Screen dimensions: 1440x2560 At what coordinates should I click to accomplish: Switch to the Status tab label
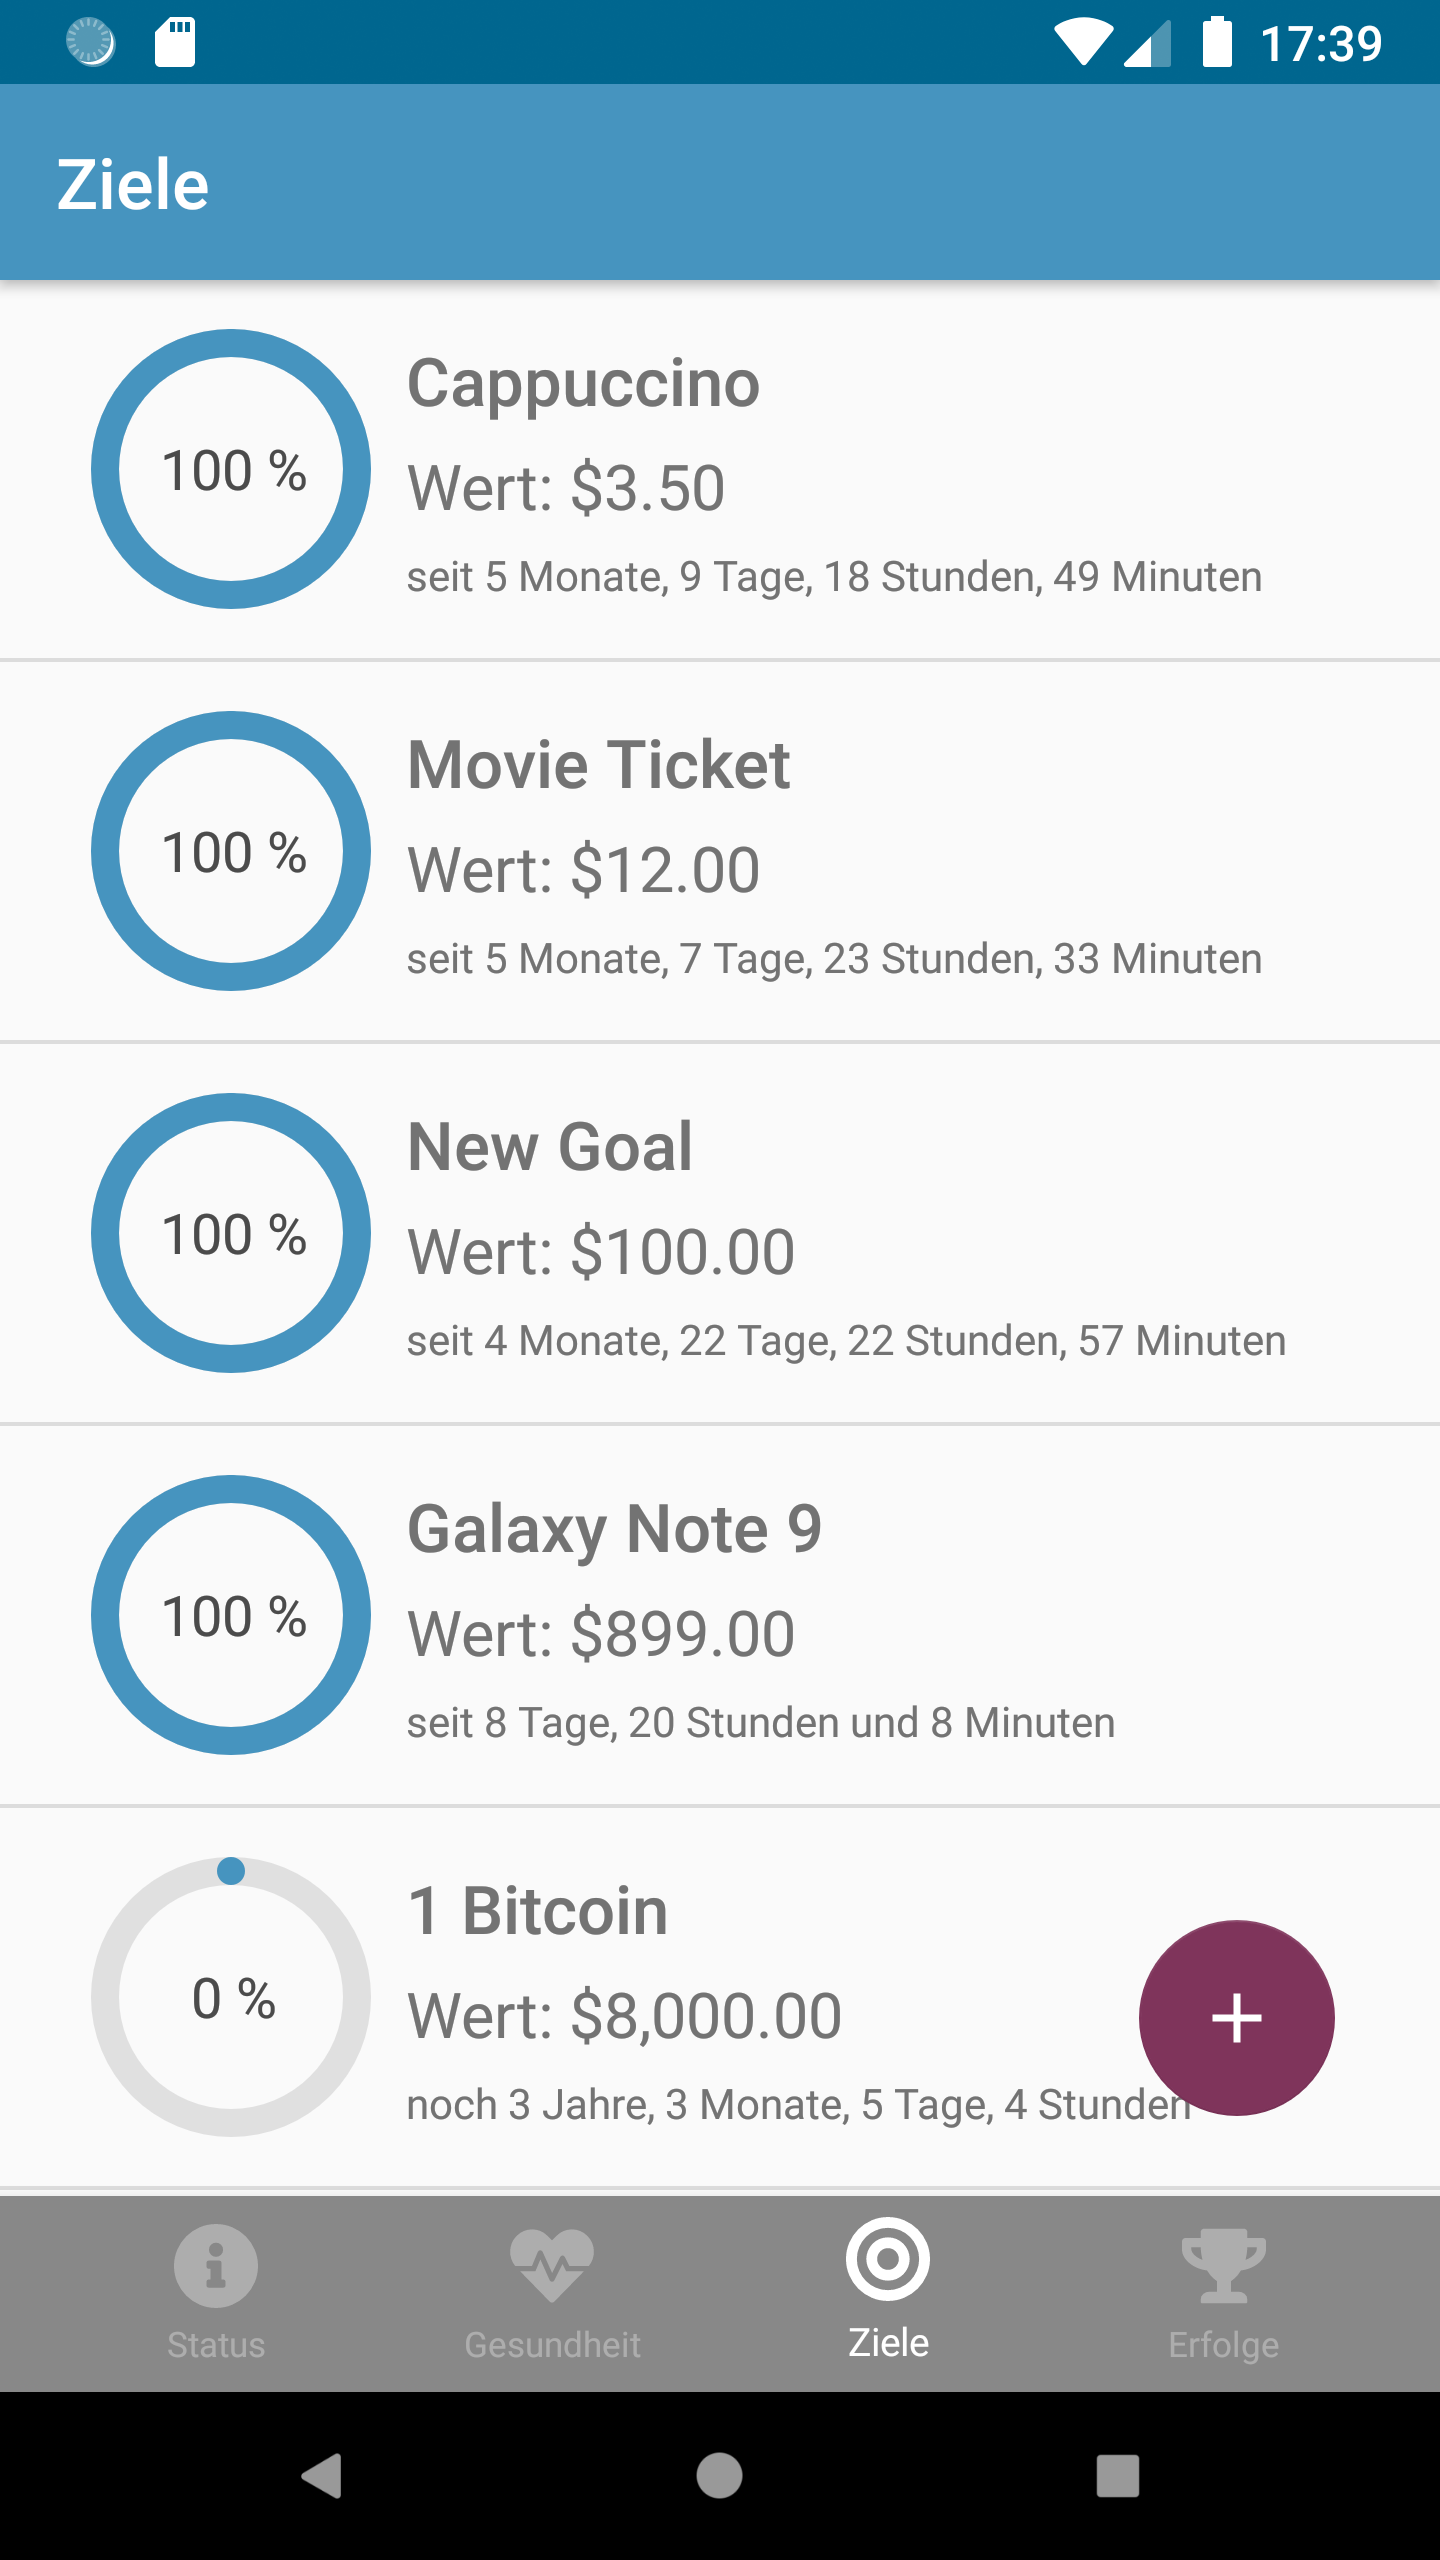(215, 2345)
